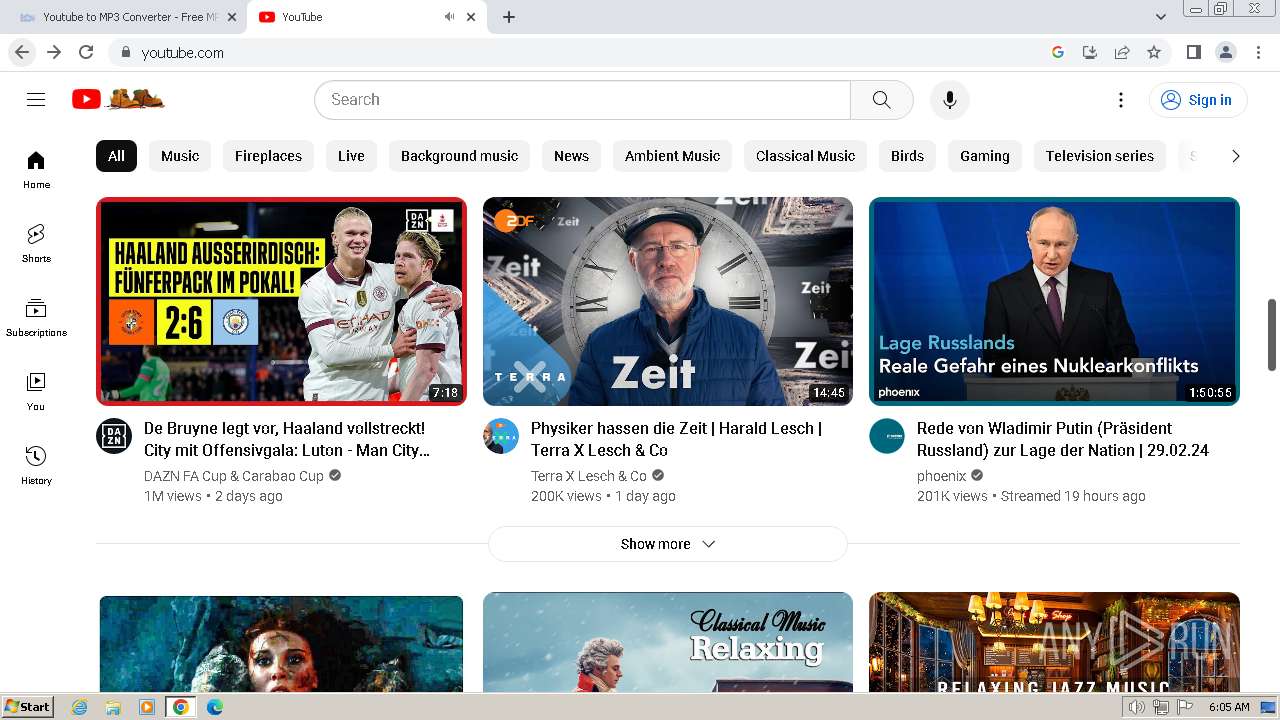
Task: Select Background music filter chip
Action: coord(459,156)
